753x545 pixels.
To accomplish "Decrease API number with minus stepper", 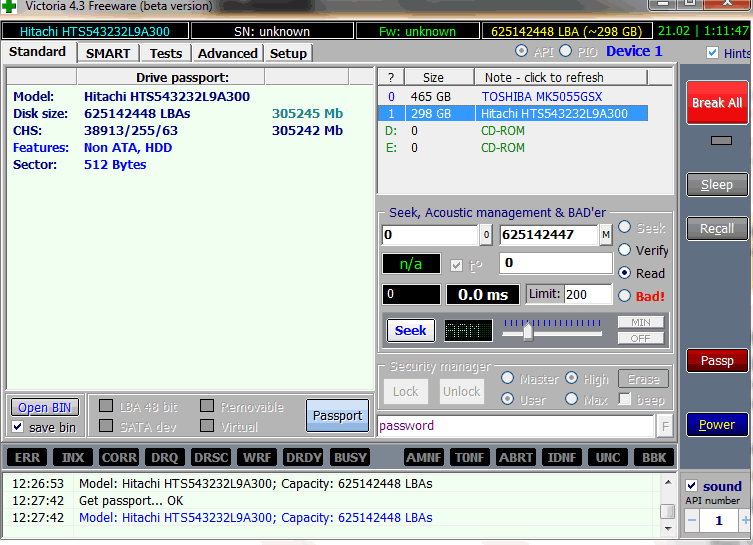I will 692,521.
